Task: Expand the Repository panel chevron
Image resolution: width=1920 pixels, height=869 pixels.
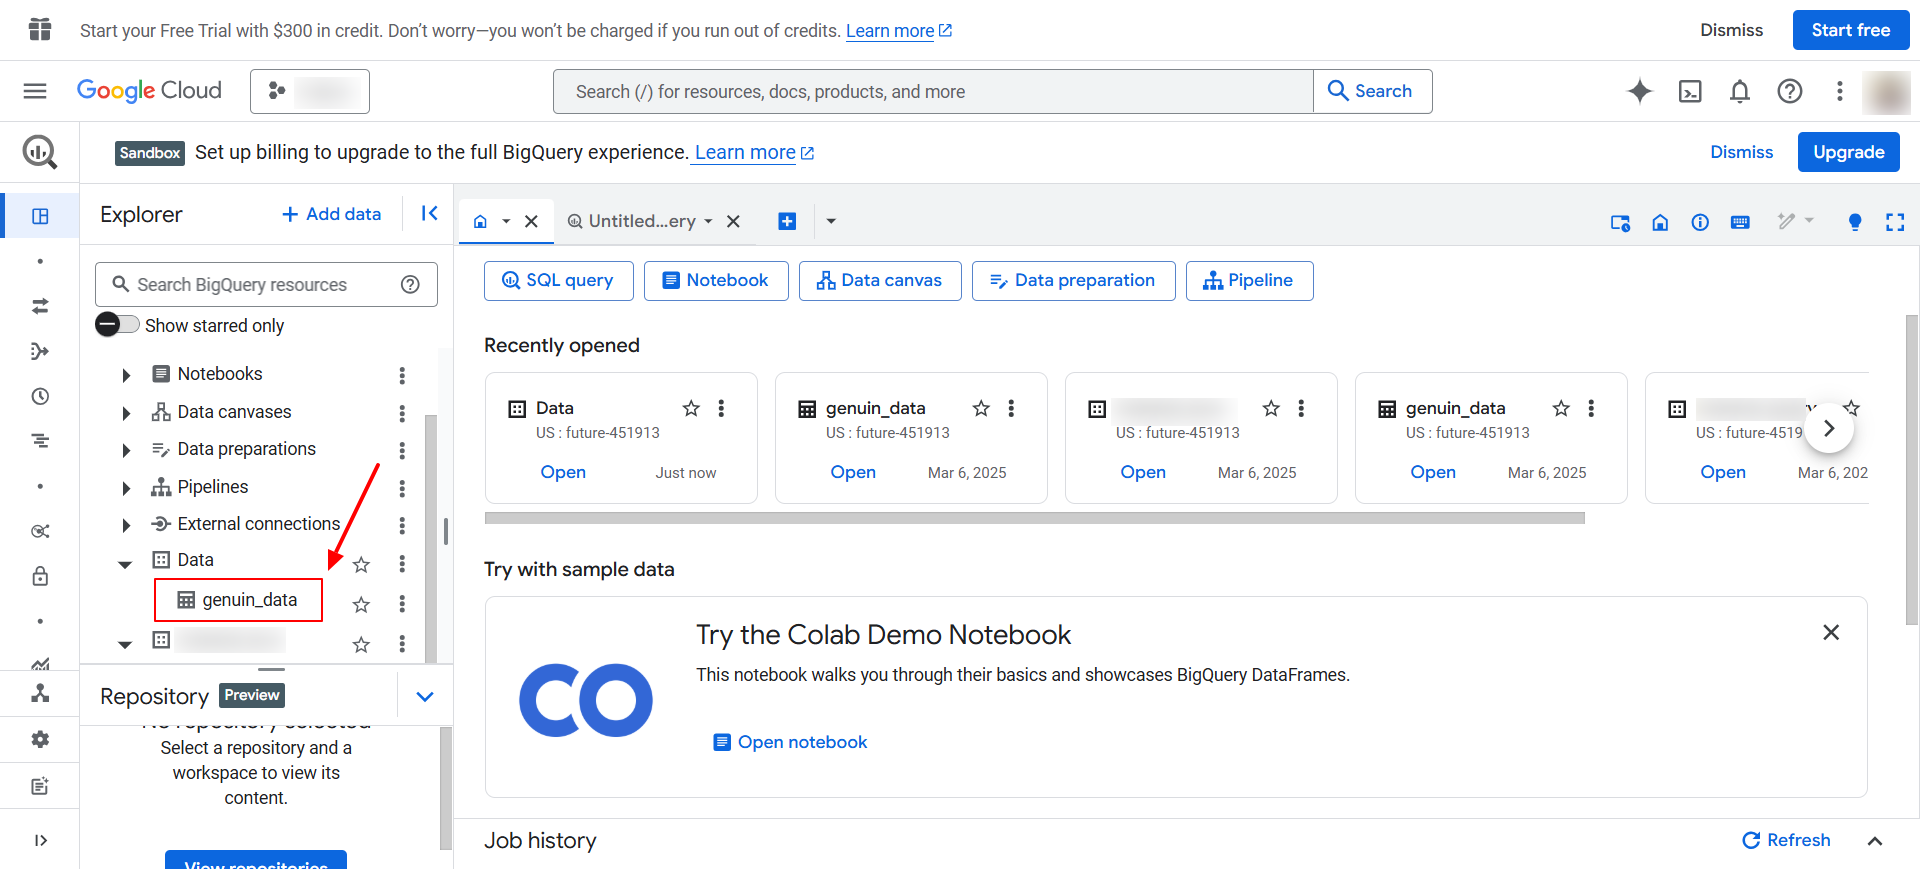Action: (x=425, y=696)
